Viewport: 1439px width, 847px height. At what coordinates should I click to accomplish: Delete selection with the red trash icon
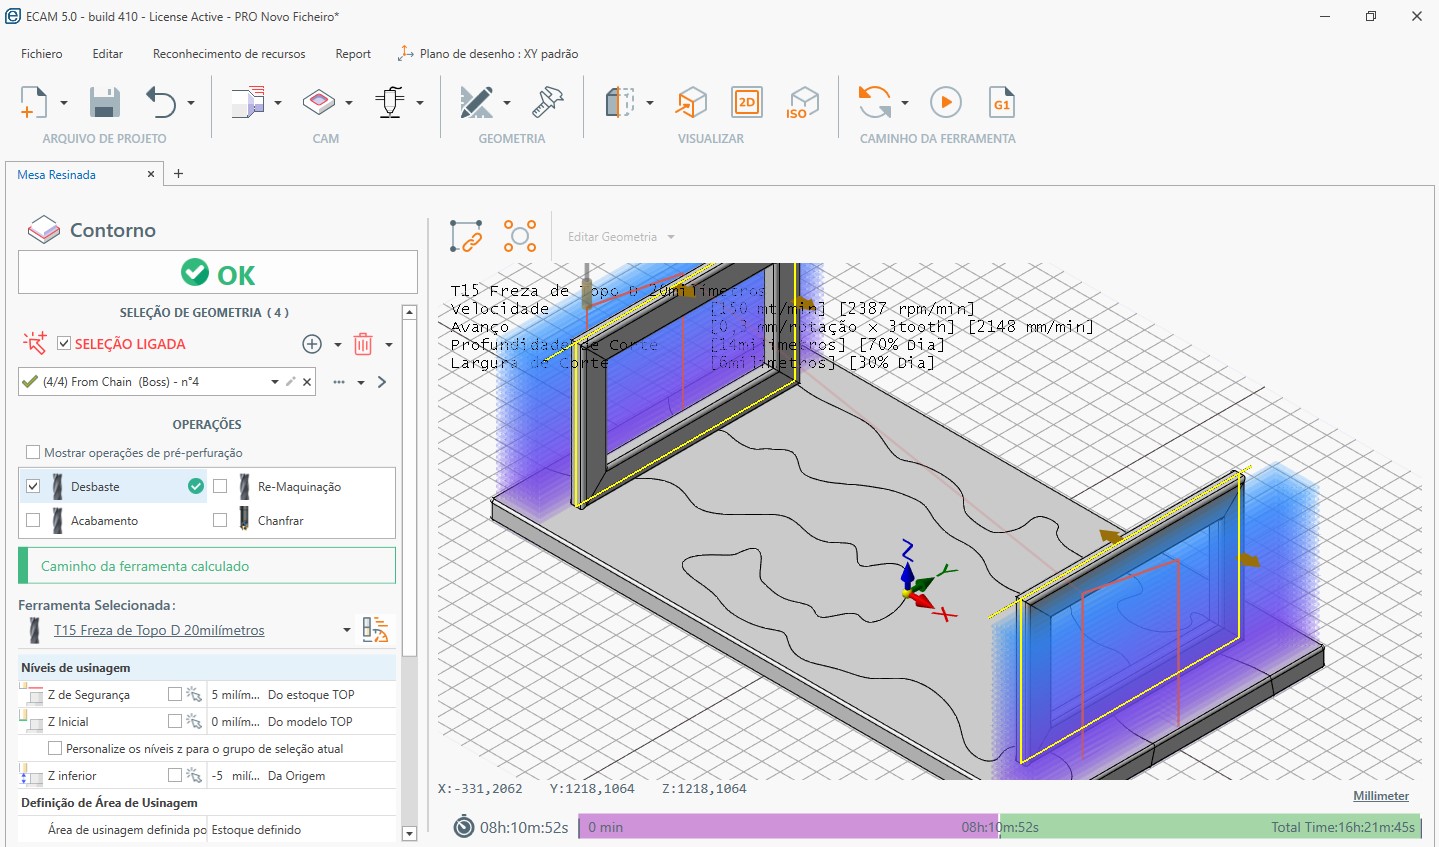363,344
